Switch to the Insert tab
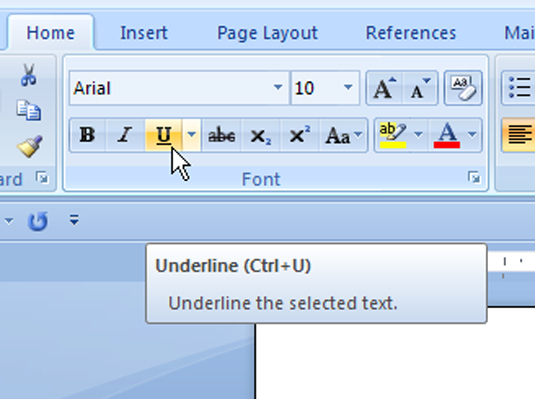Viewport: 535px width, 399px height. point(144,33)
